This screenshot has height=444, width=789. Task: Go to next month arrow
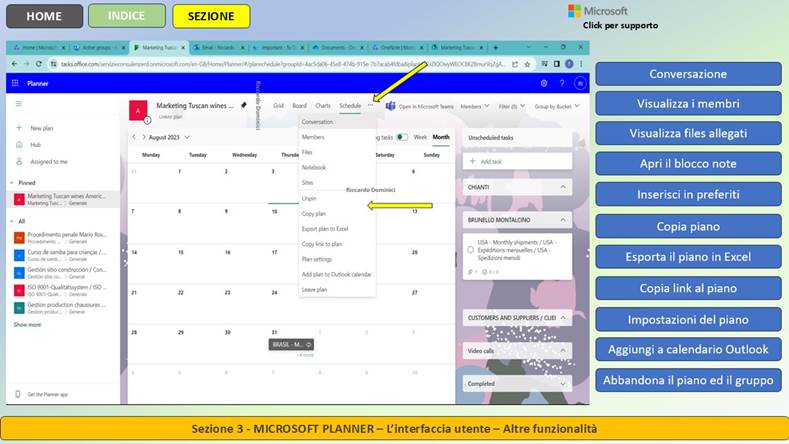pyautogui.click(x=143, y=137)
